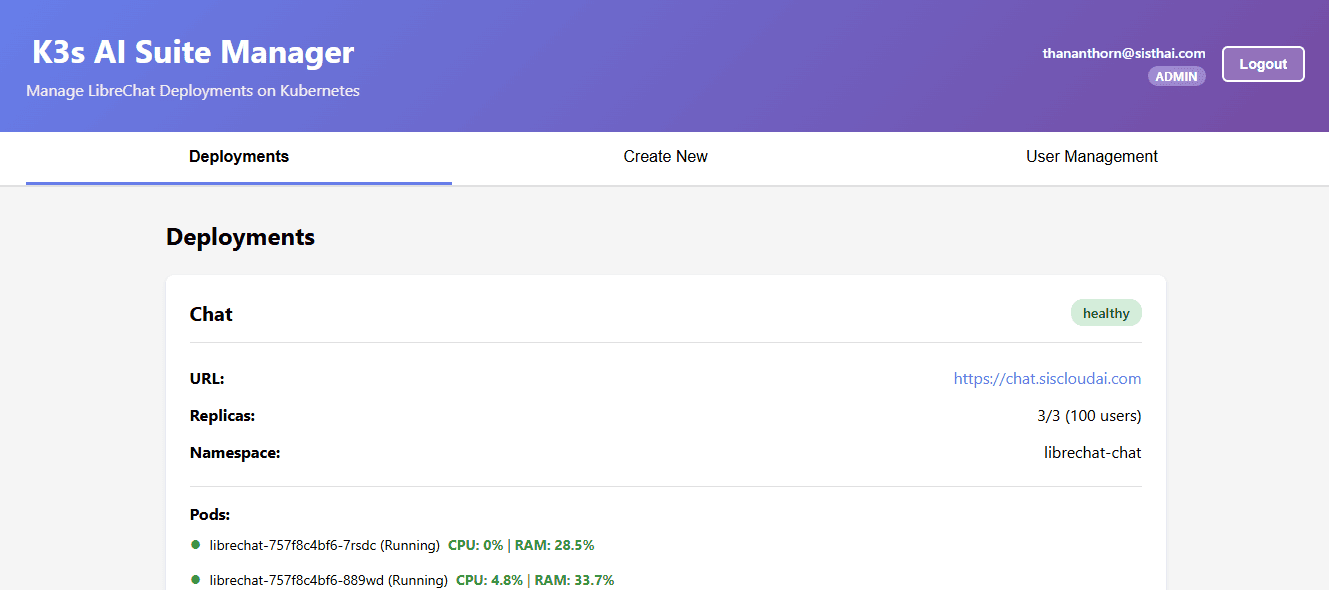Switch to the Deployments tab
The height and width of the screenshot is (590, 1329).
coord(239,157)
